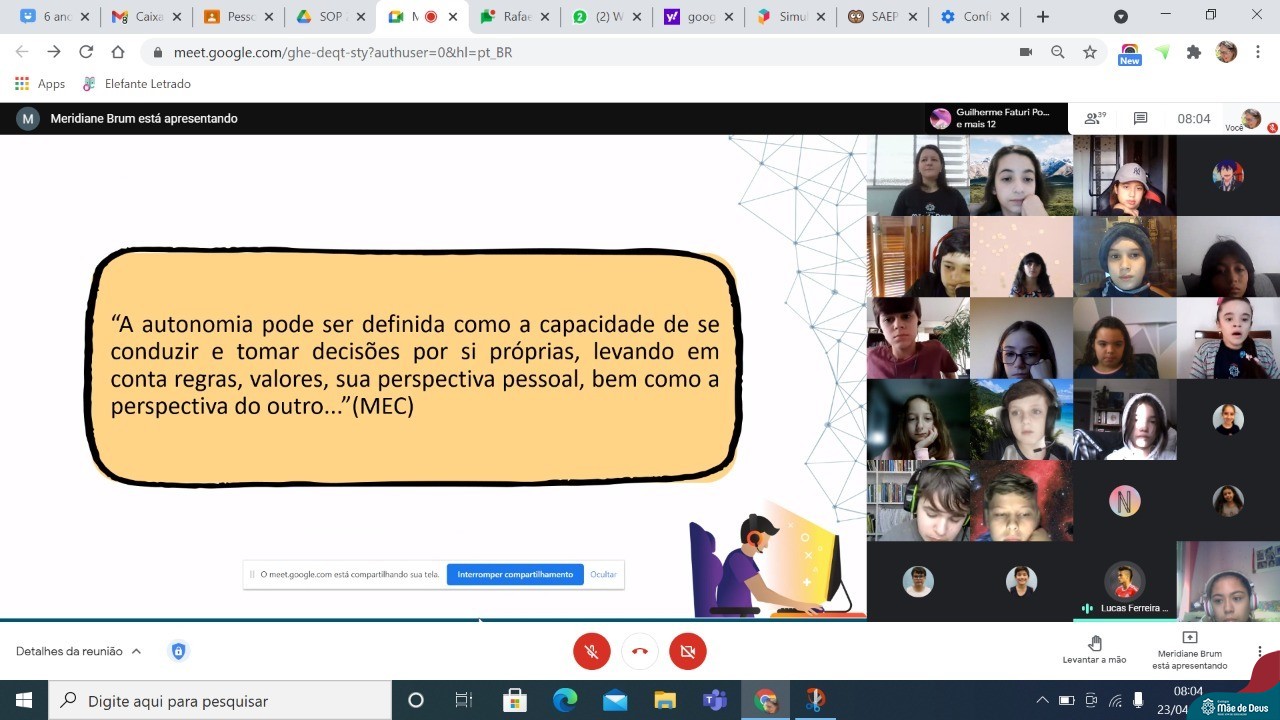Open Microsoft Teams from the taskbar

point(714,700)
